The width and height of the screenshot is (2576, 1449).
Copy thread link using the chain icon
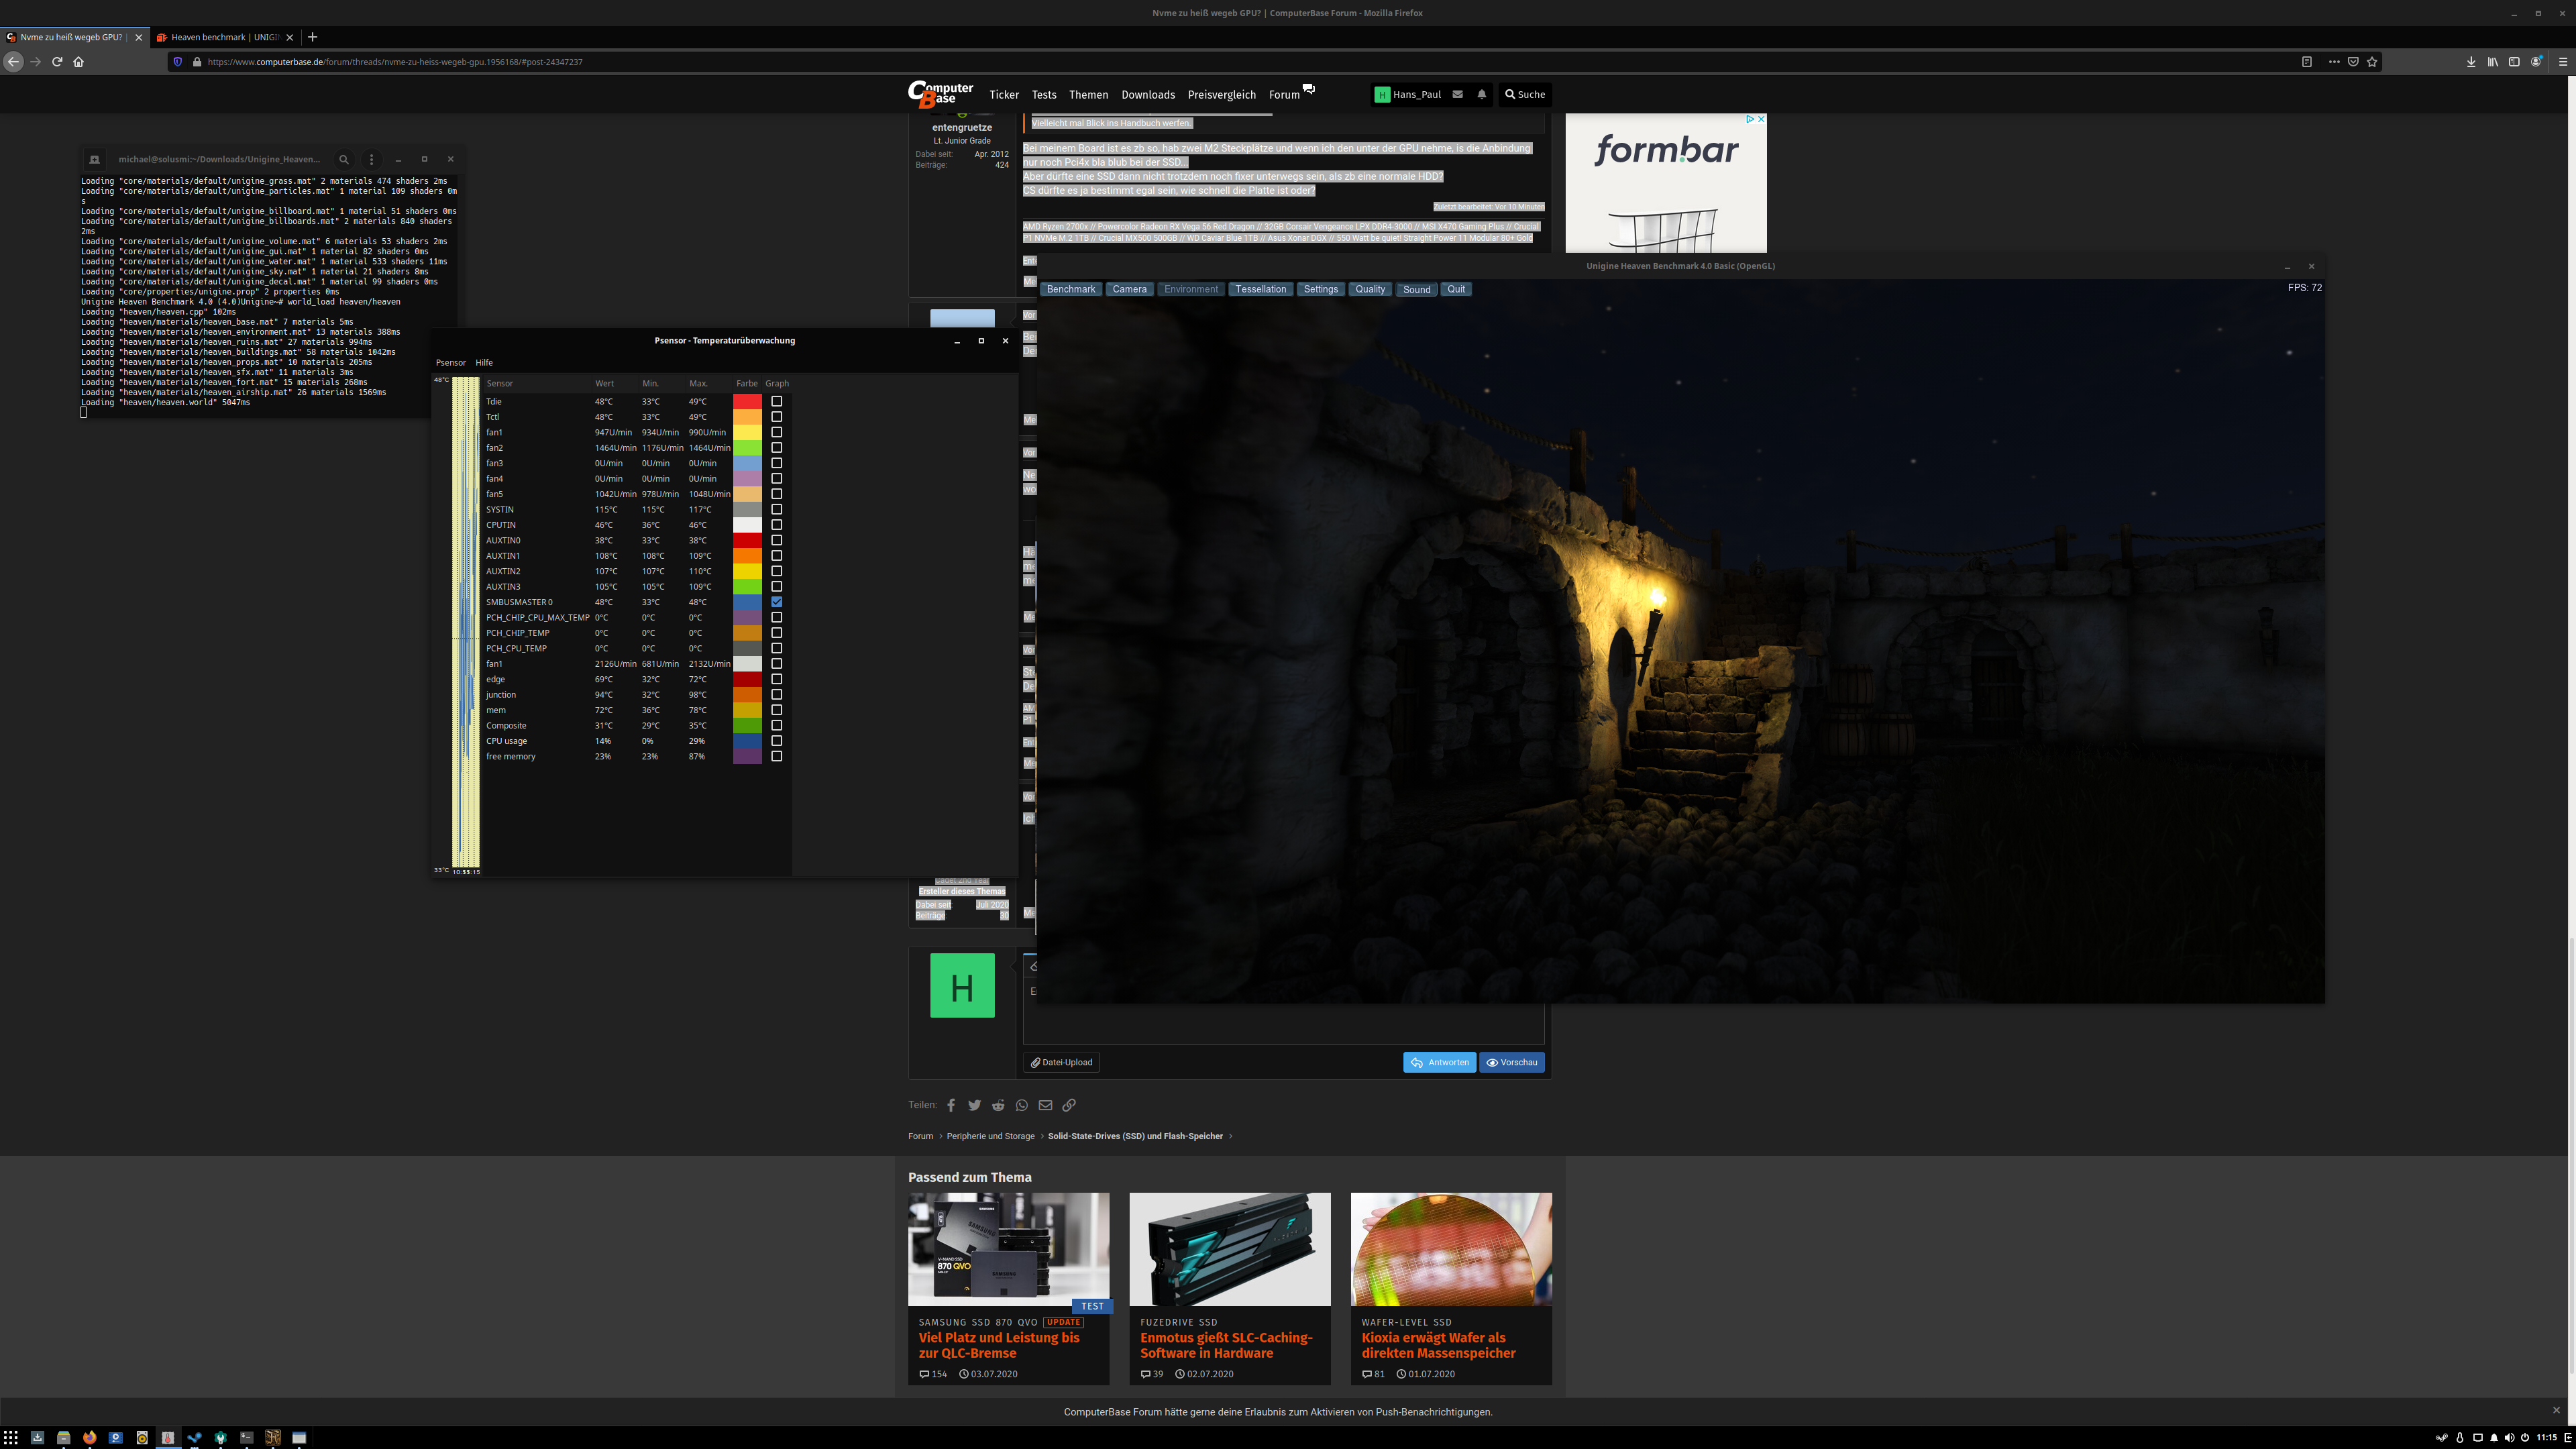click(x=1069, y=1105)
